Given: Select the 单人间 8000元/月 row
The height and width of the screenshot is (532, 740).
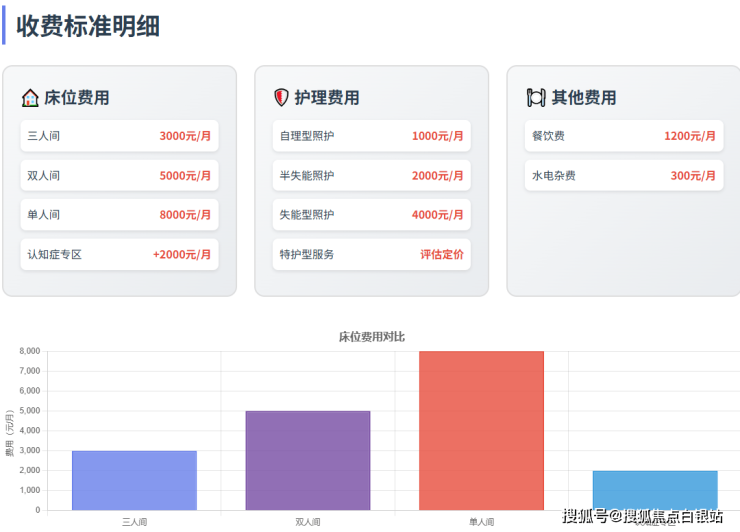Looking at the screenshot, I should point(119,215).
